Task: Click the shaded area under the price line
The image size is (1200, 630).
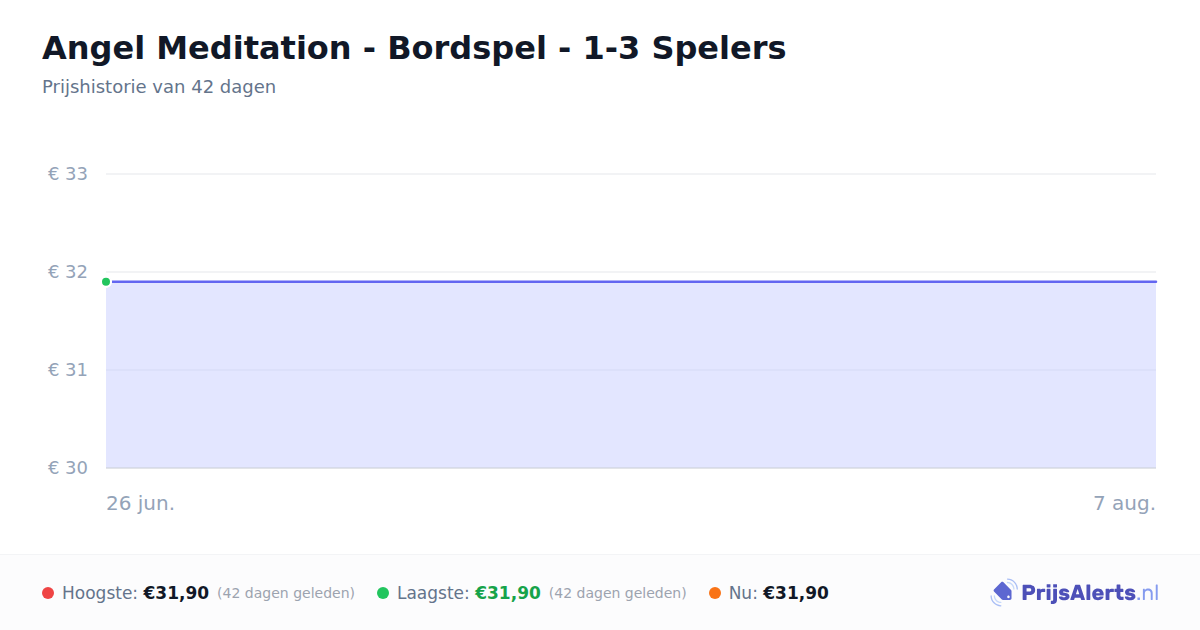Action: pos(631,375)
